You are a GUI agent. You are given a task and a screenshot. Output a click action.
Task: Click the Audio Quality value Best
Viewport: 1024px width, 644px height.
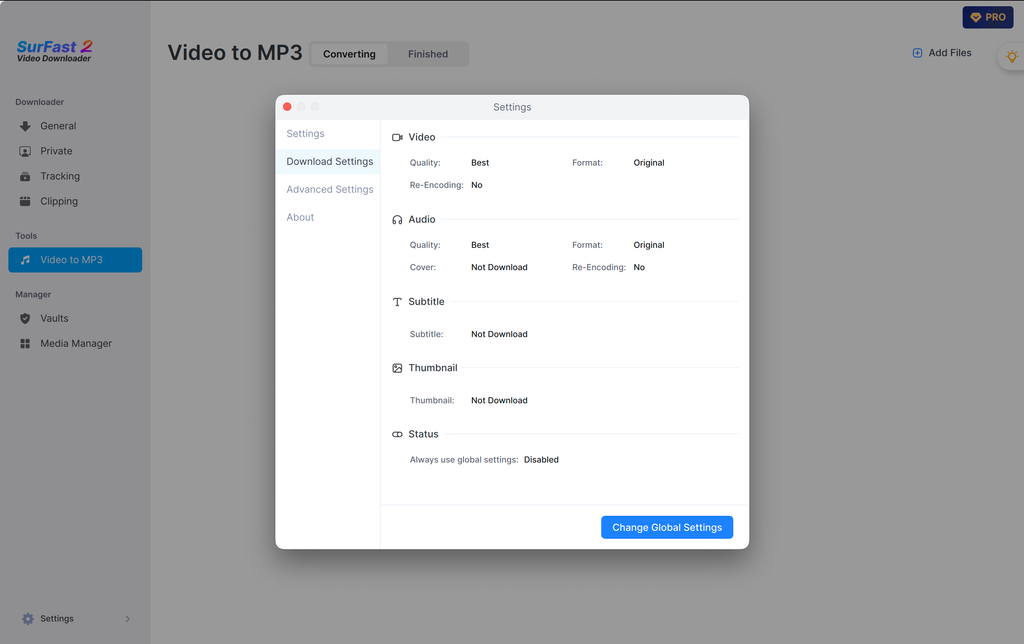(480, 245)
